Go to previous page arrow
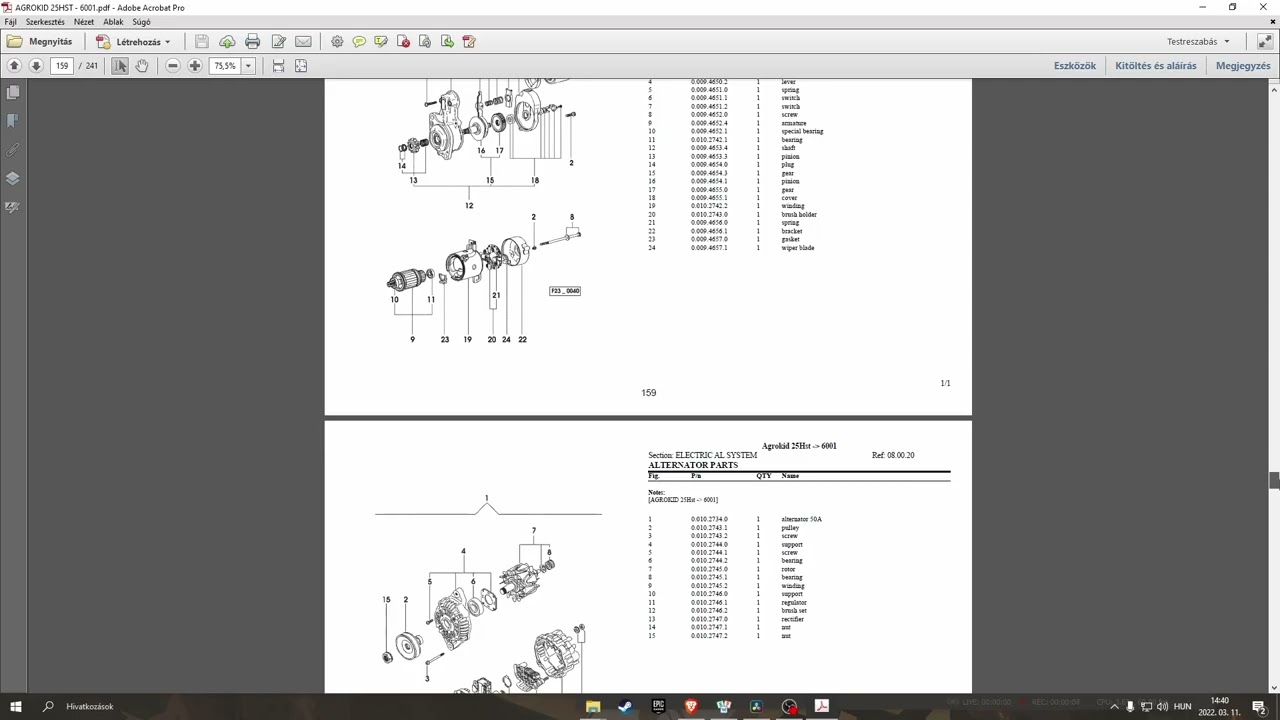 (x=14, y=66)
